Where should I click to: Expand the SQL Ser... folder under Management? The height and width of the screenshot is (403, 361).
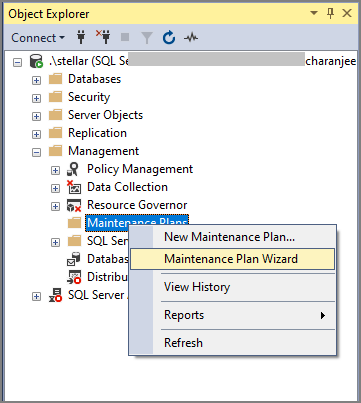click(x=55, y=242)
